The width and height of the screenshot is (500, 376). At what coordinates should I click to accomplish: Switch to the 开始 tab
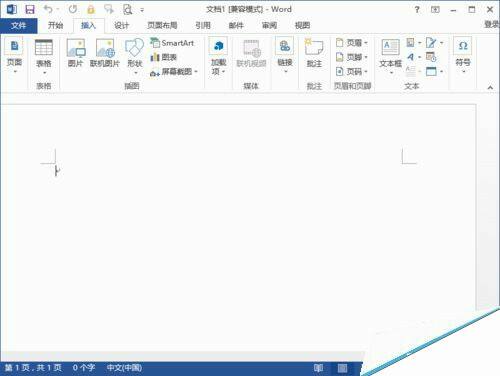tap(55, 25)
